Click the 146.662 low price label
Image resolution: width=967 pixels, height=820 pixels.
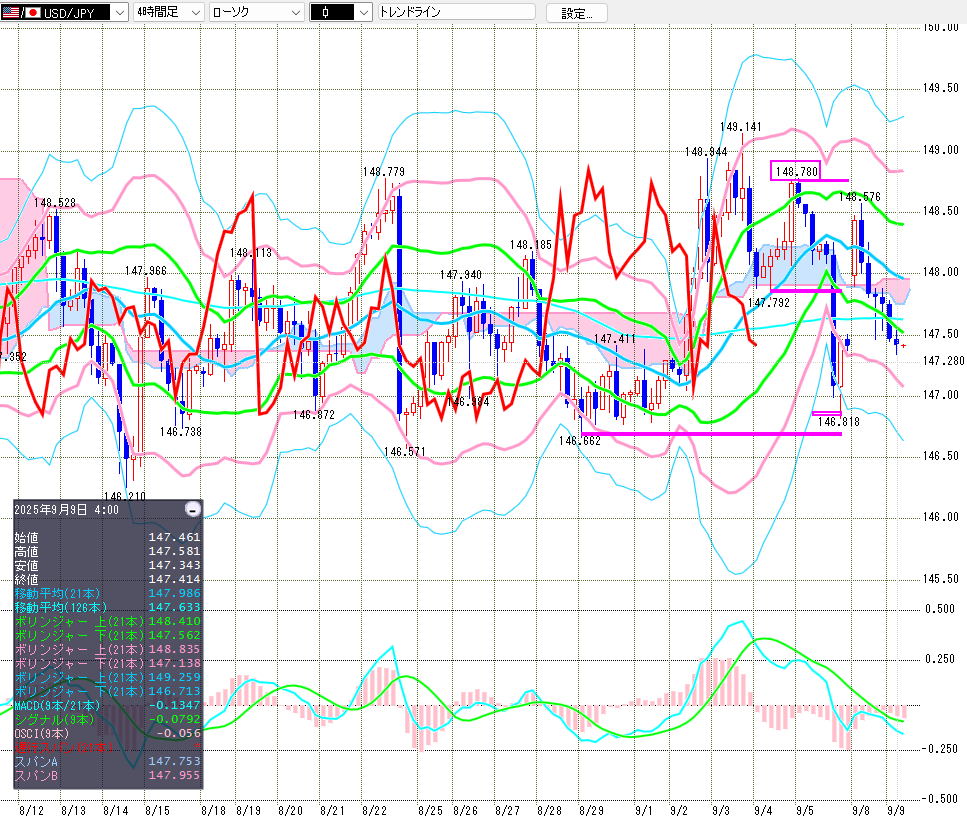point(580,441)
